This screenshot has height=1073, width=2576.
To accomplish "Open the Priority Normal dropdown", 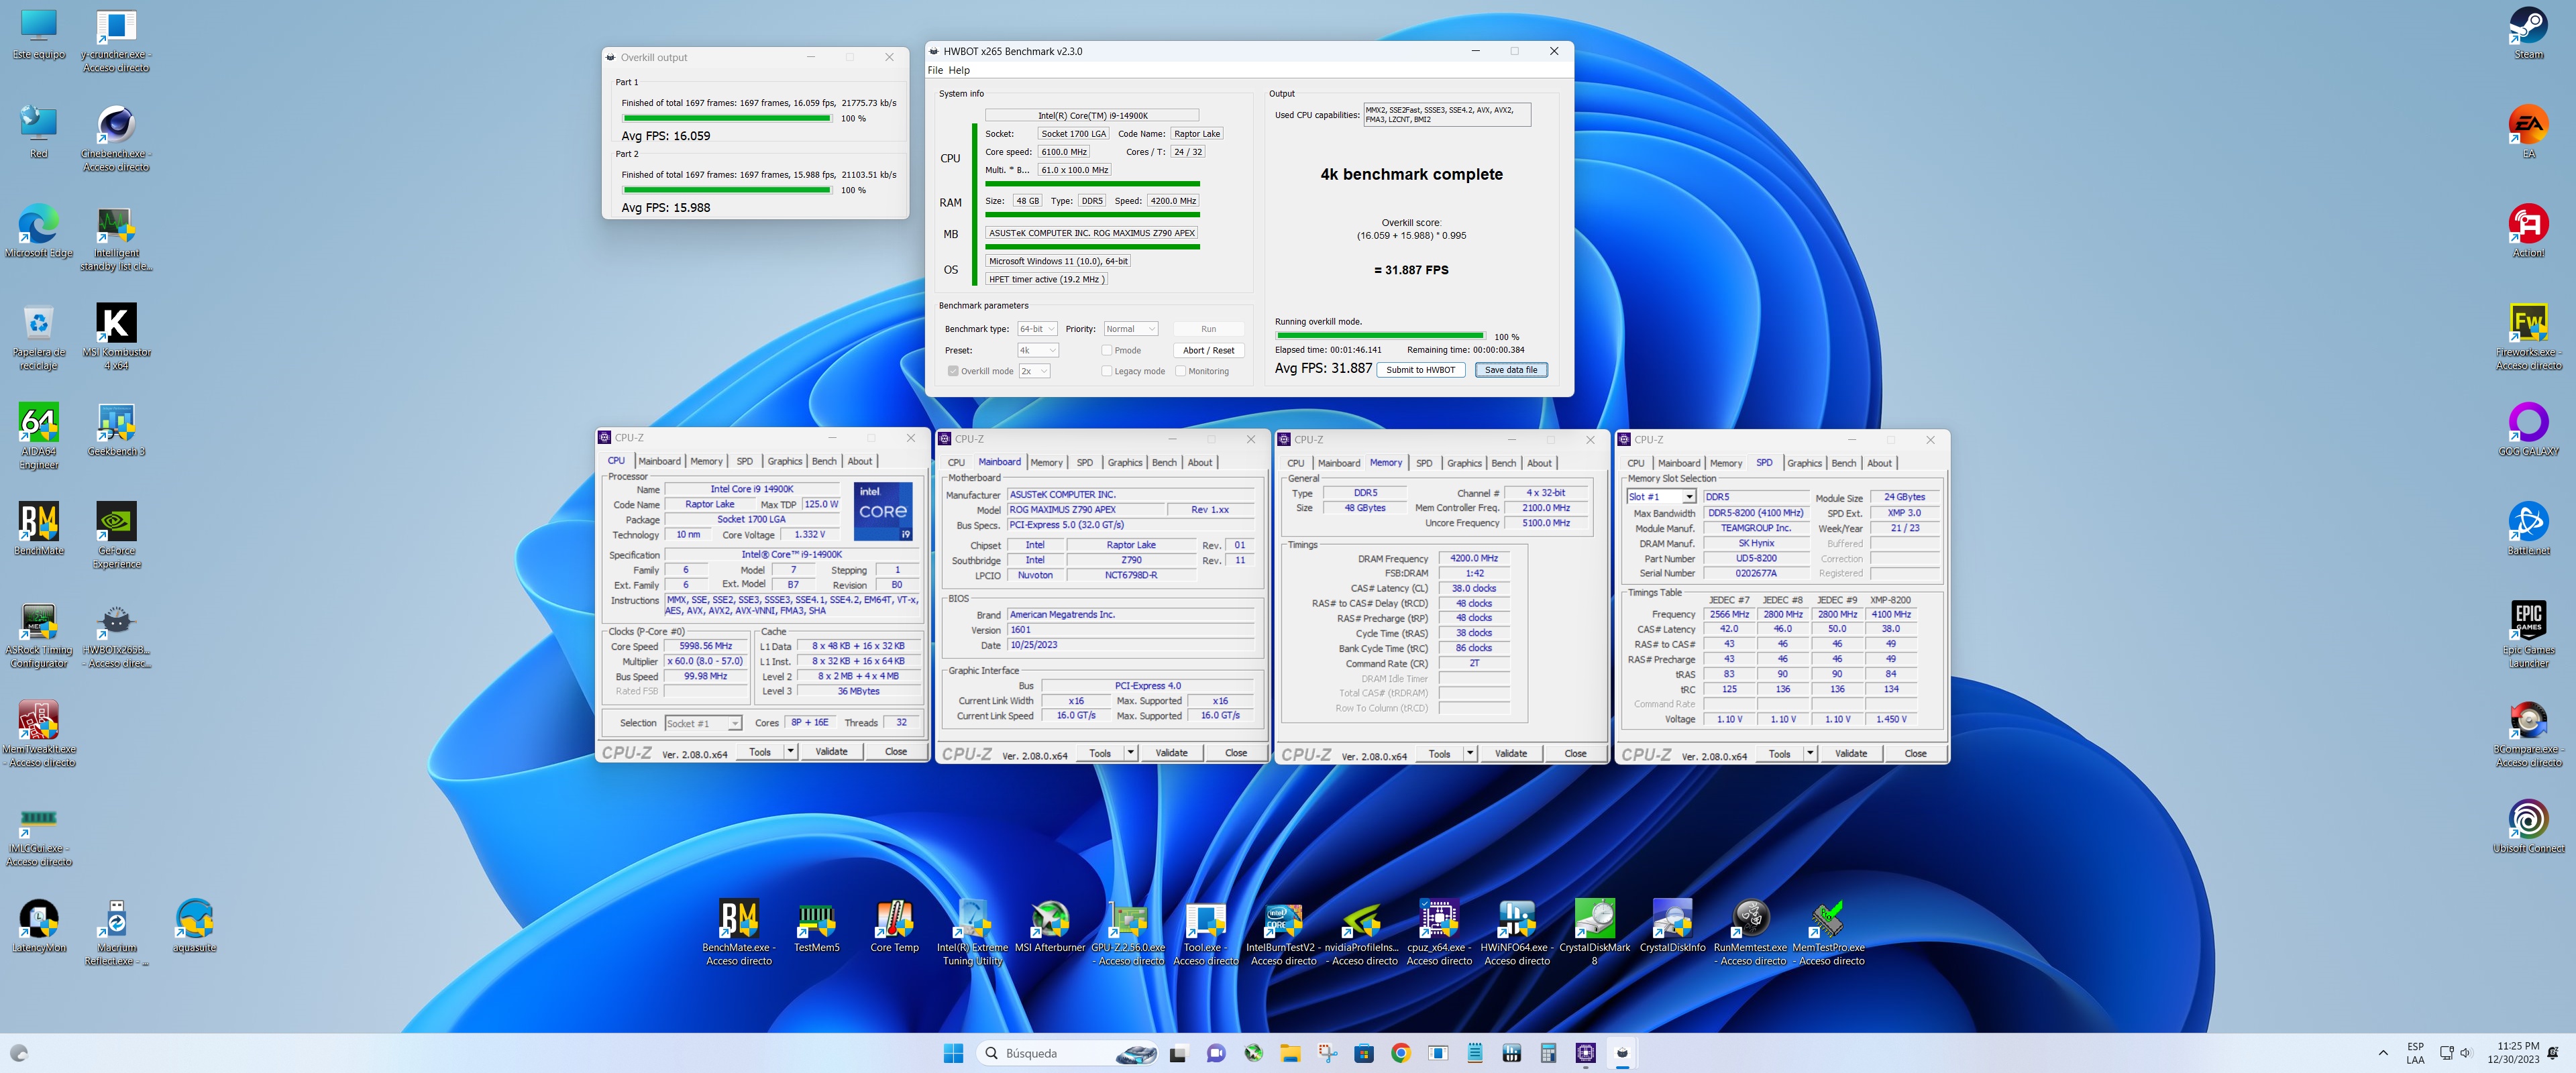I will (1131, 329).
